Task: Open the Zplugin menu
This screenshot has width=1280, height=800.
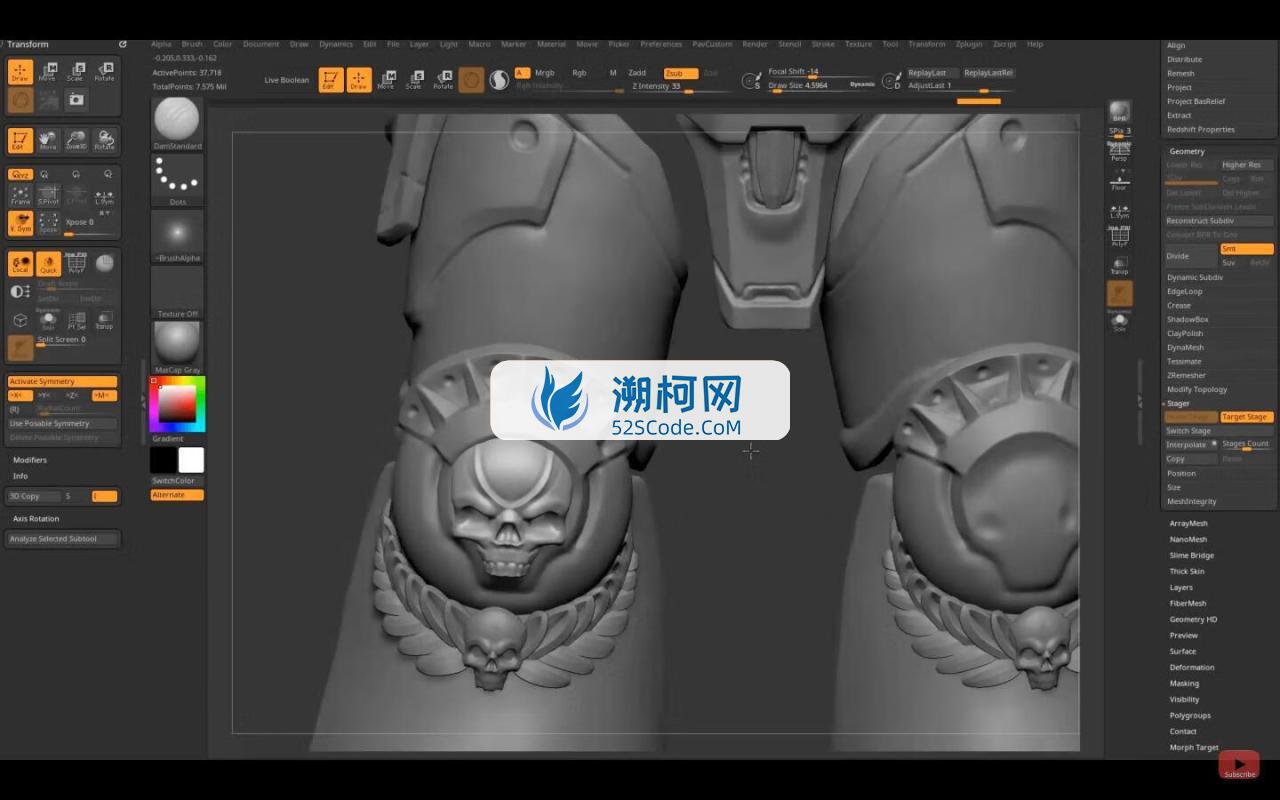Action: [x=969, y=44]
